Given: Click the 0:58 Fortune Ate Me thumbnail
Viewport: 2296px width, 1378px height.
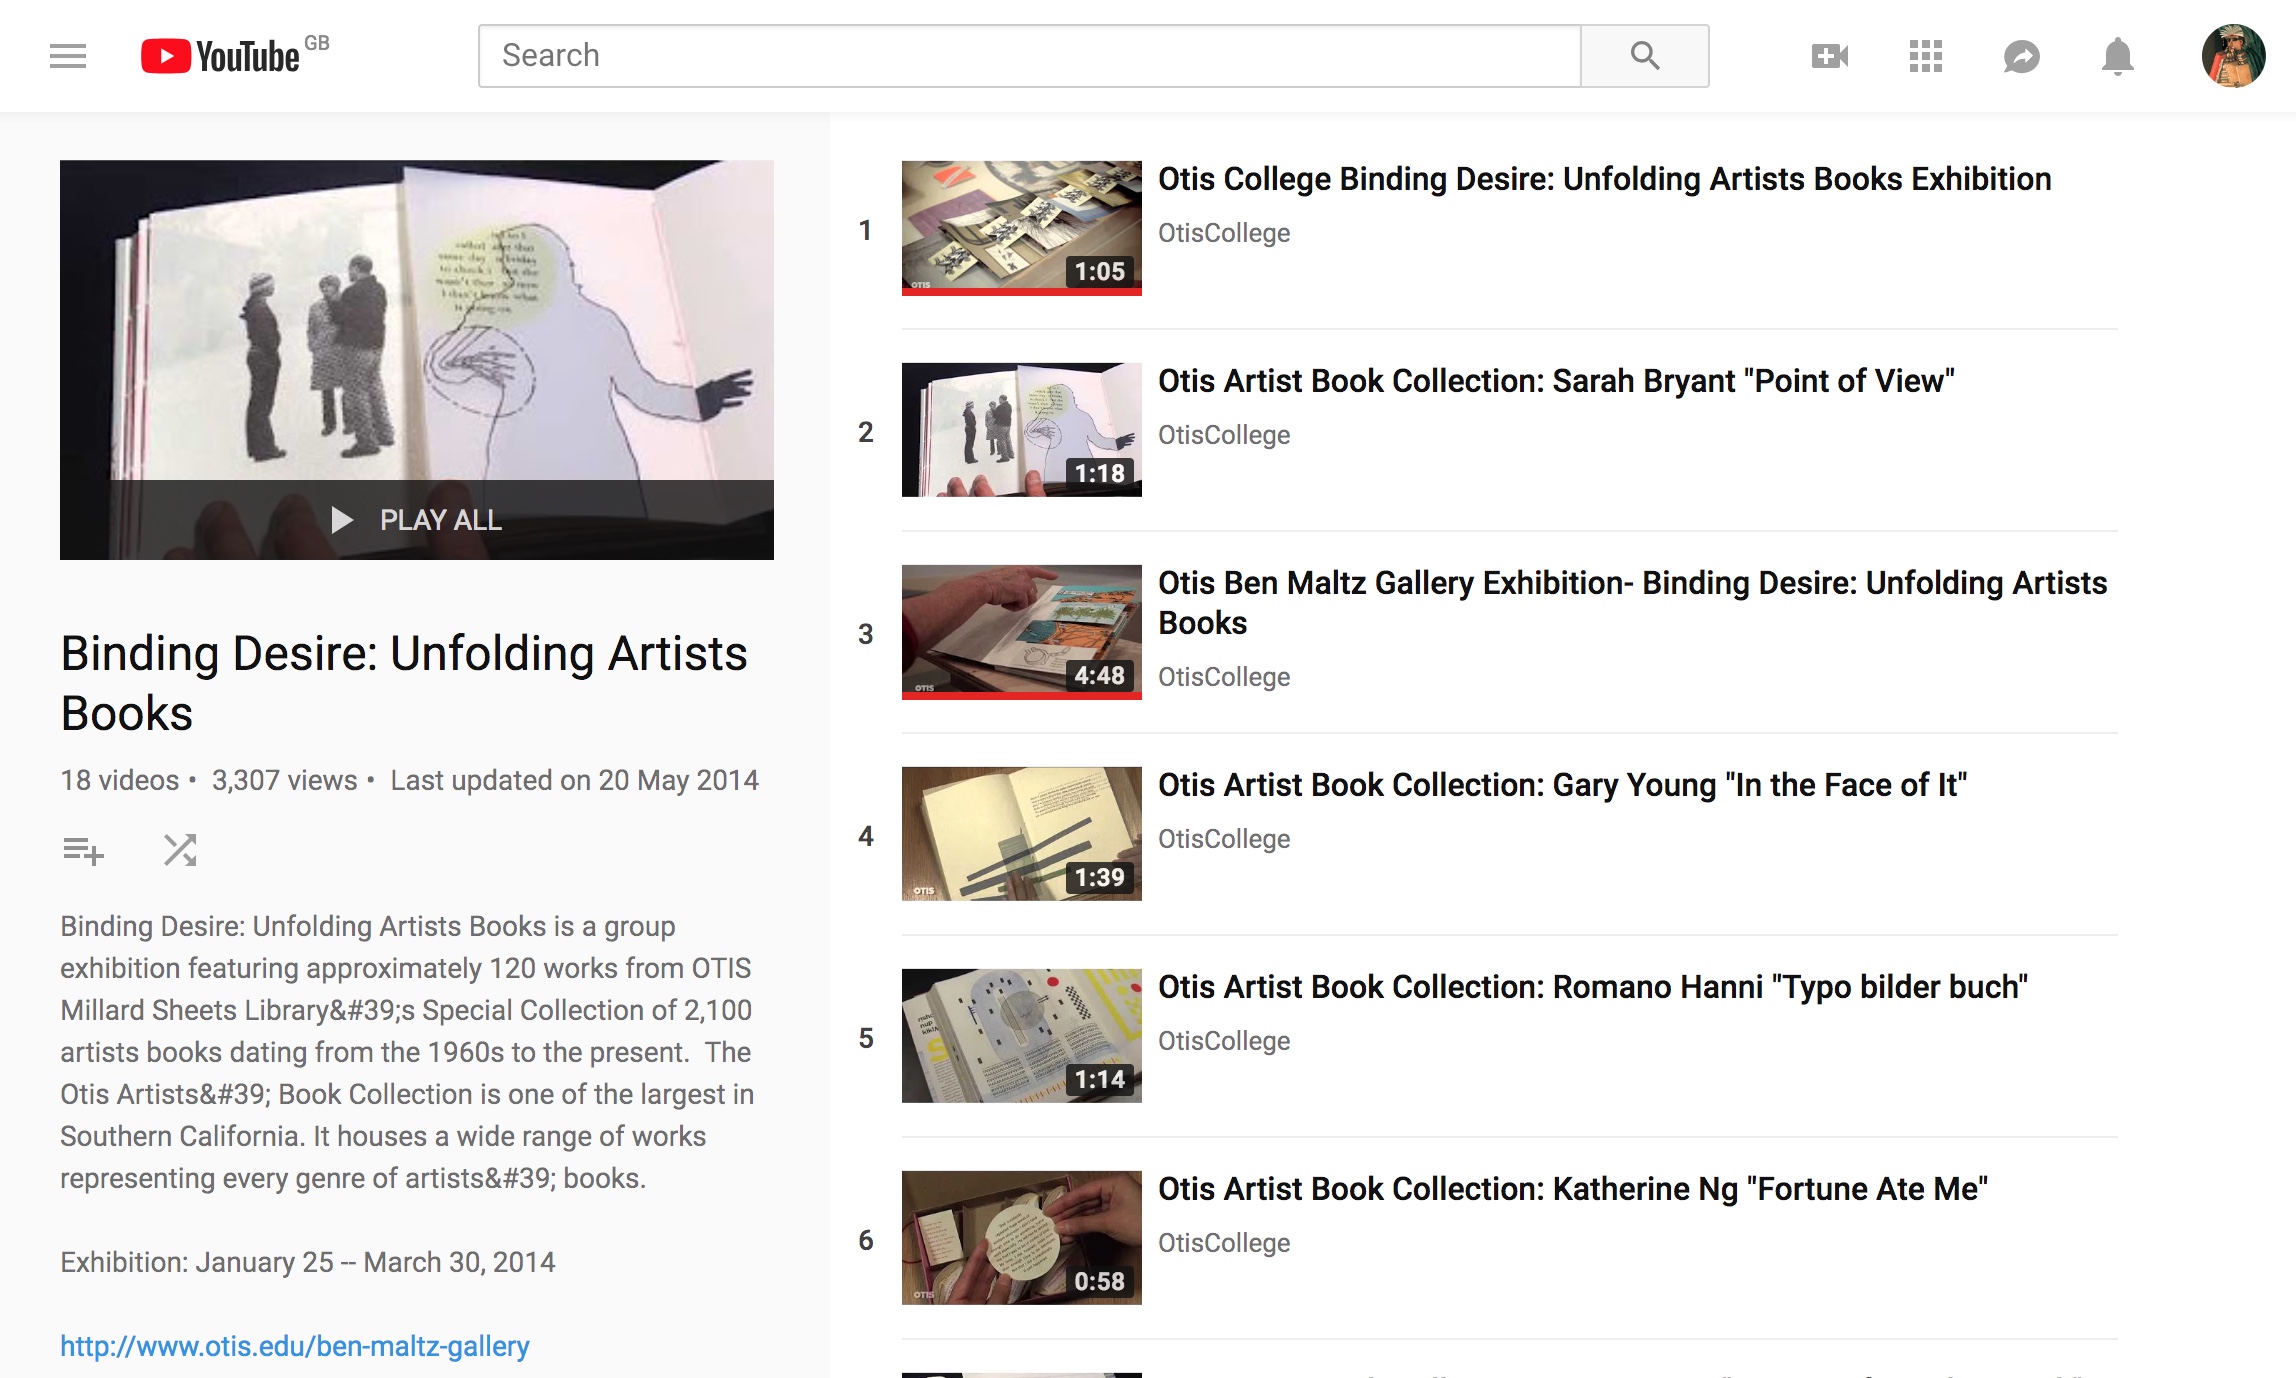Looking at the screenshot, I should 1021,1238.
